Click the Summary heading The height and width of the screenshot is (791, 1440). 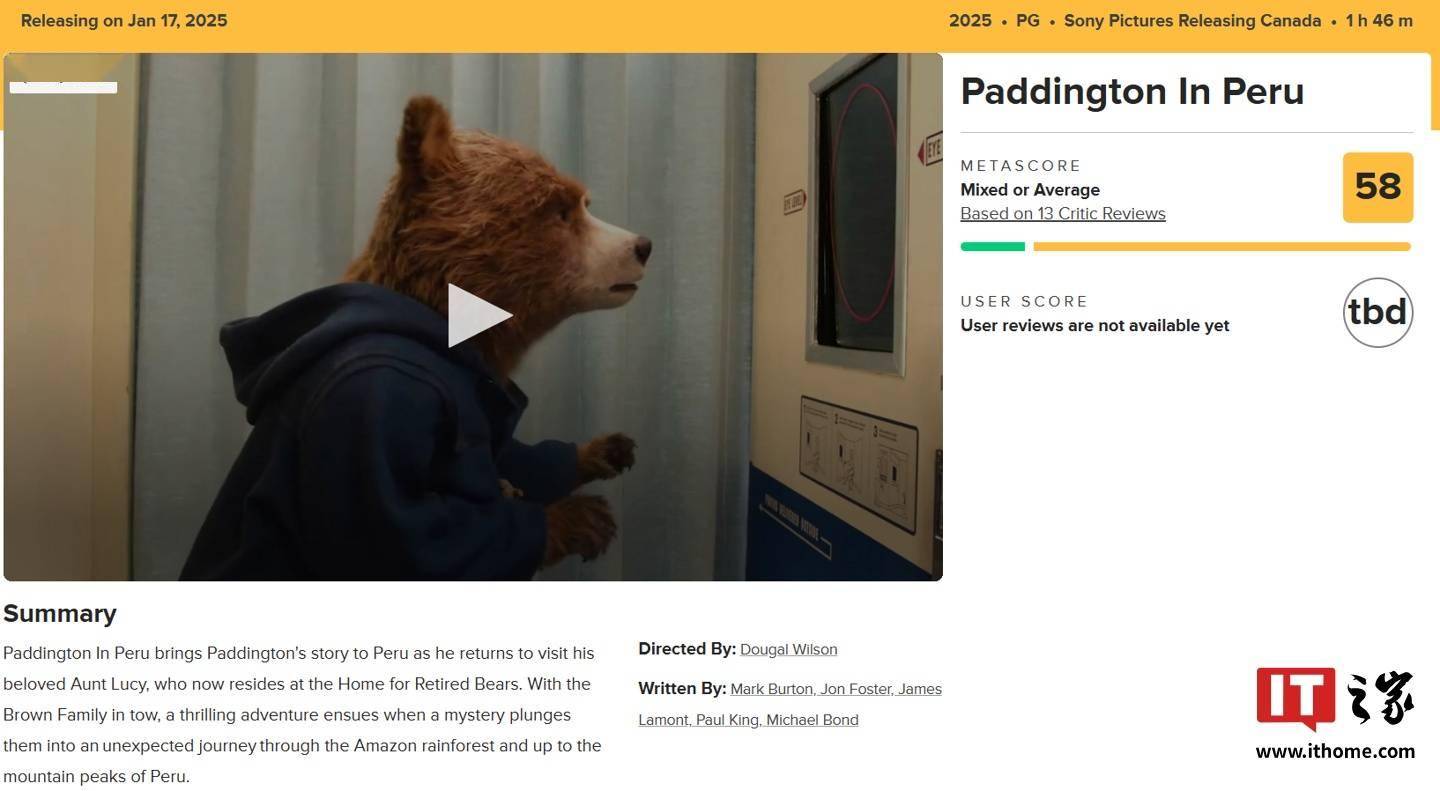click(60, 613)
